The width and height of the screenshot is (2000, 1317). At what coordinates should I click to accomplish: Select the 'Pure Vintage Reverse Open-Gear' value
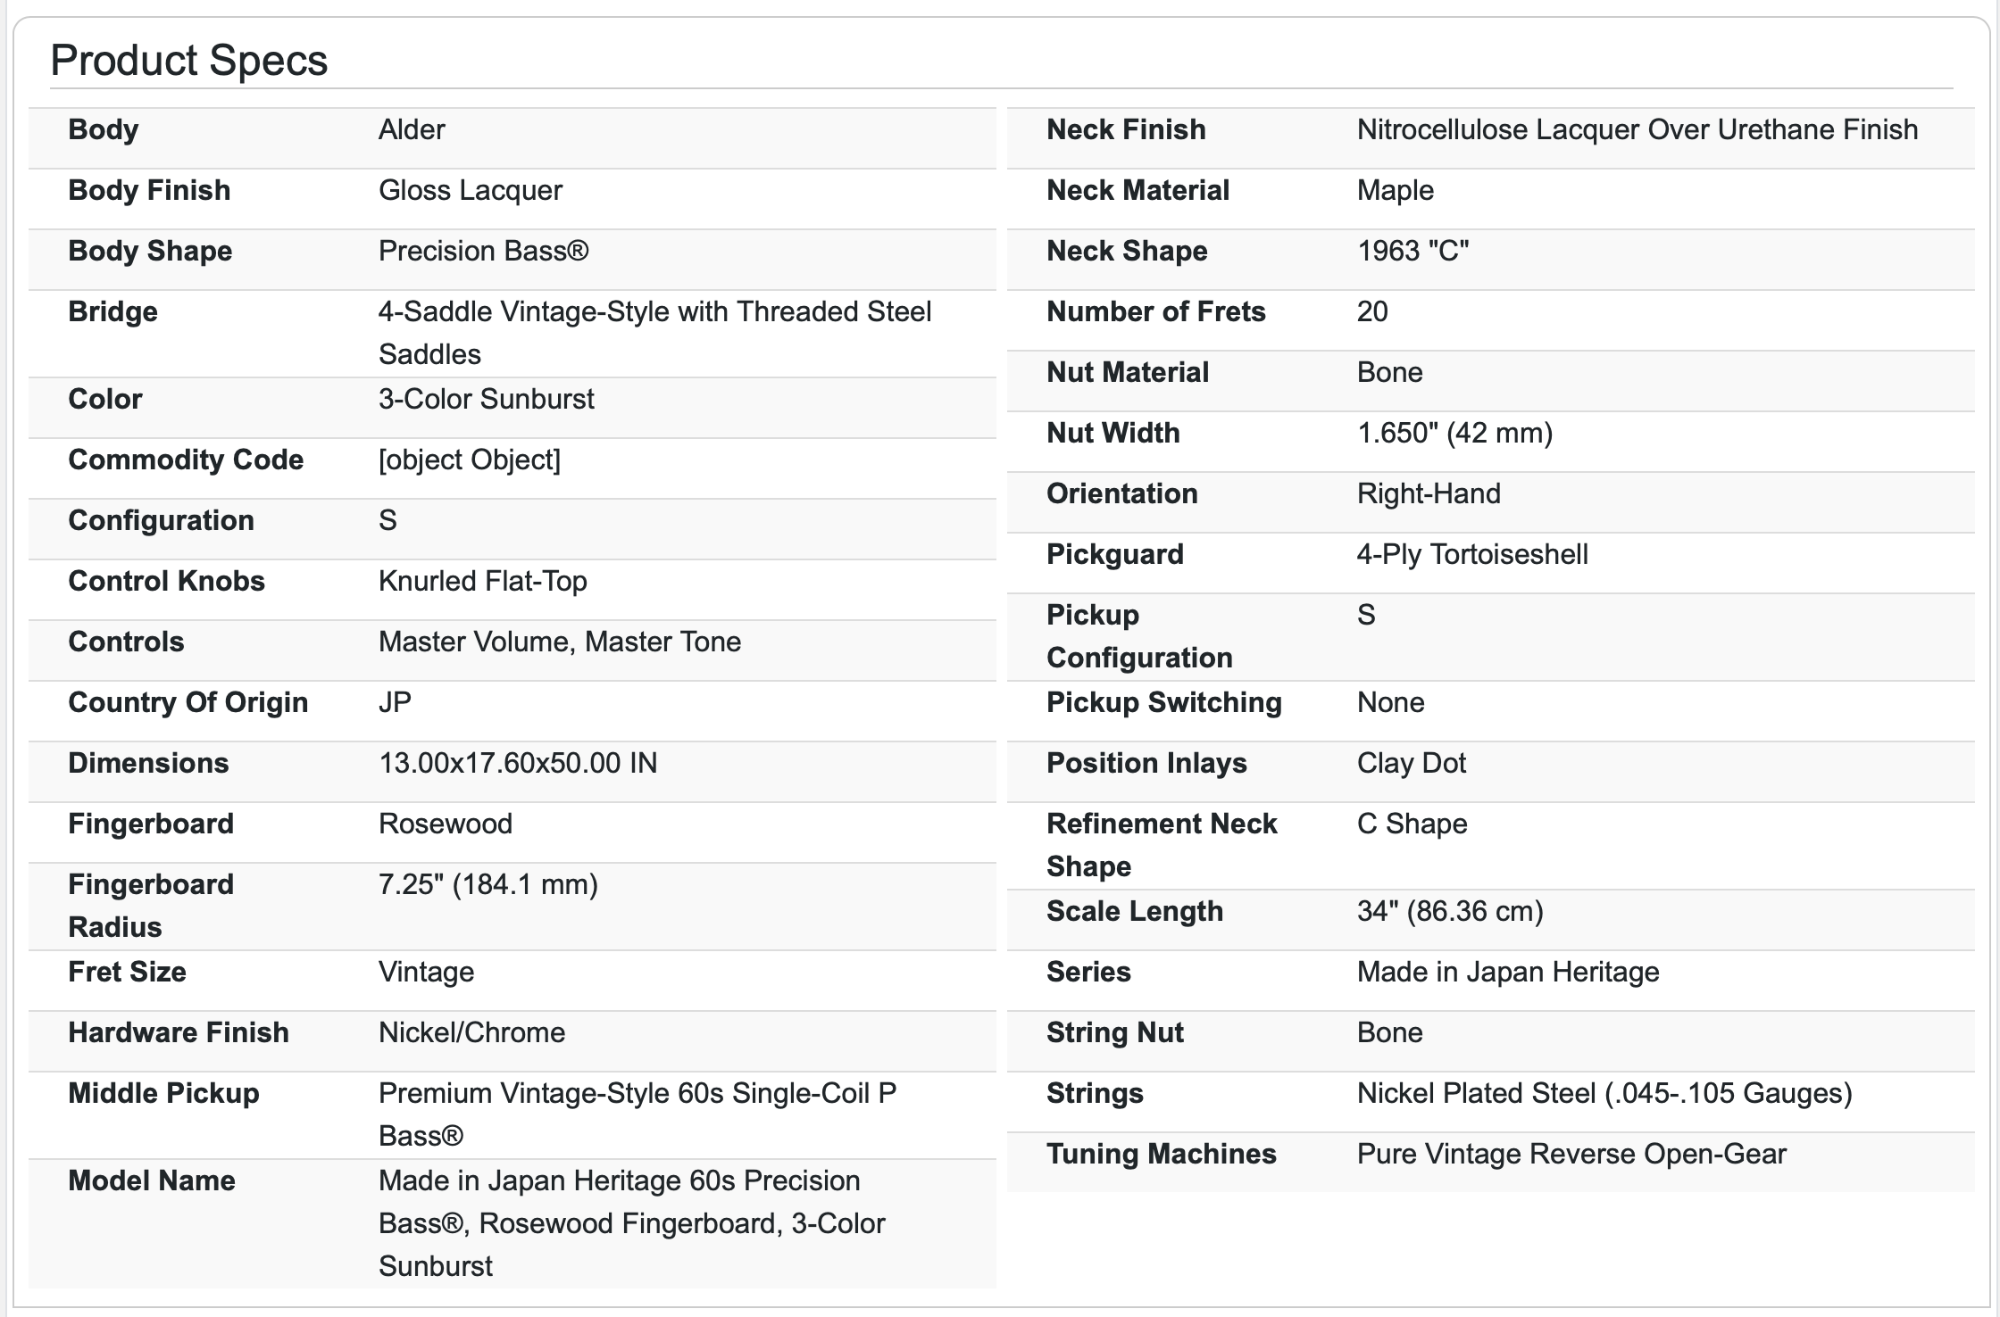coord(1571,1154)
